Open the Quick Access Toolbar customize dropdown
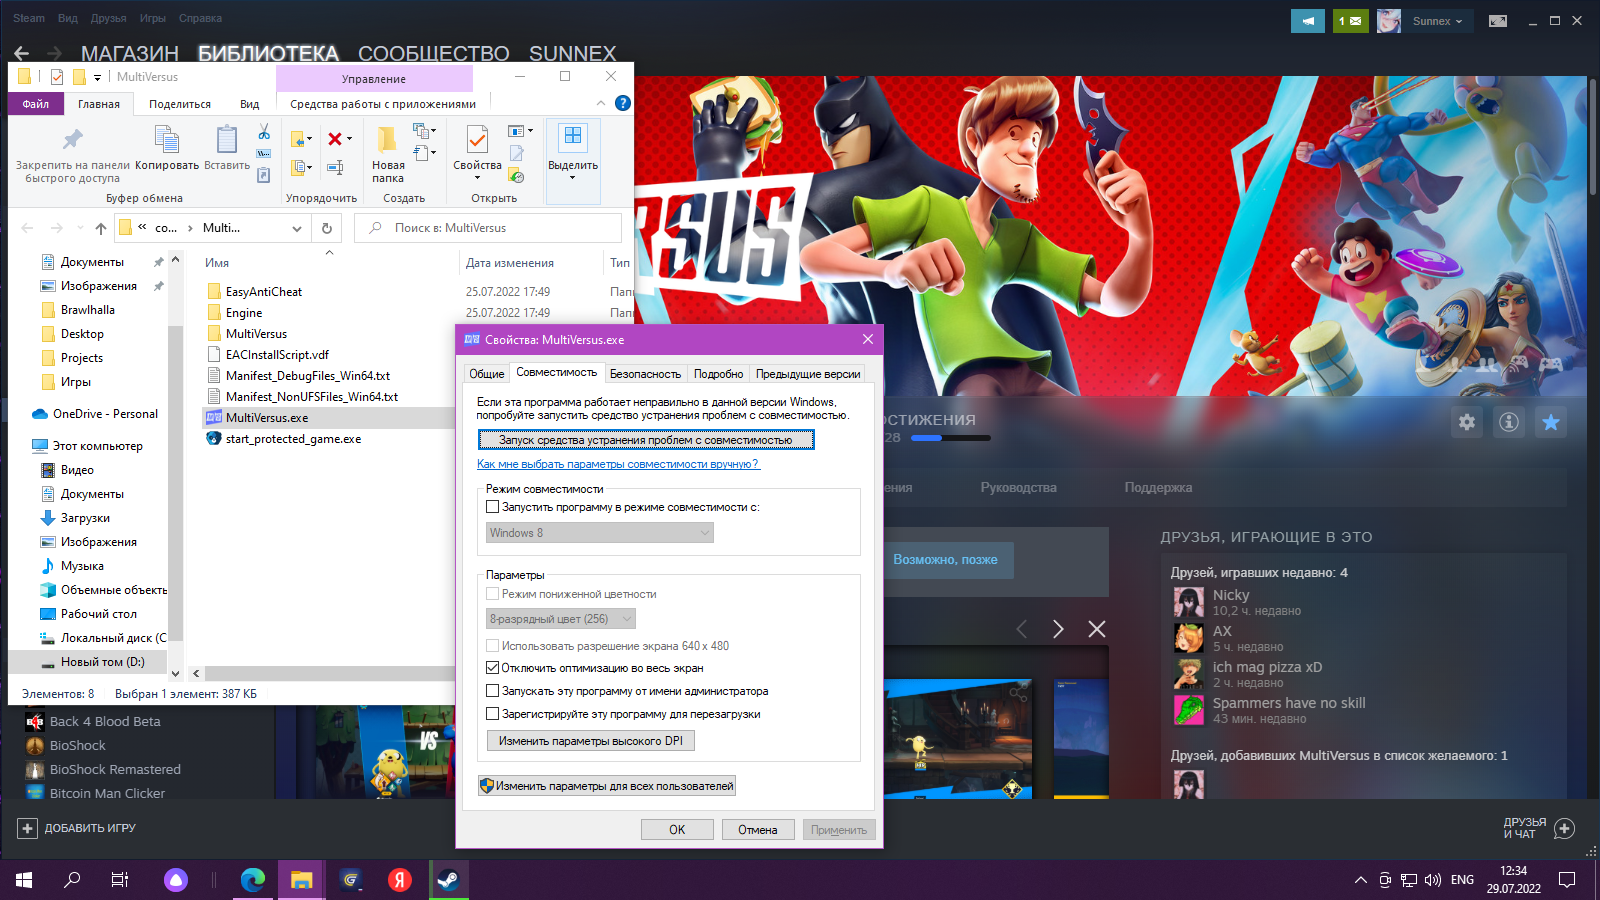1600x900 pixels. [97, 77]
